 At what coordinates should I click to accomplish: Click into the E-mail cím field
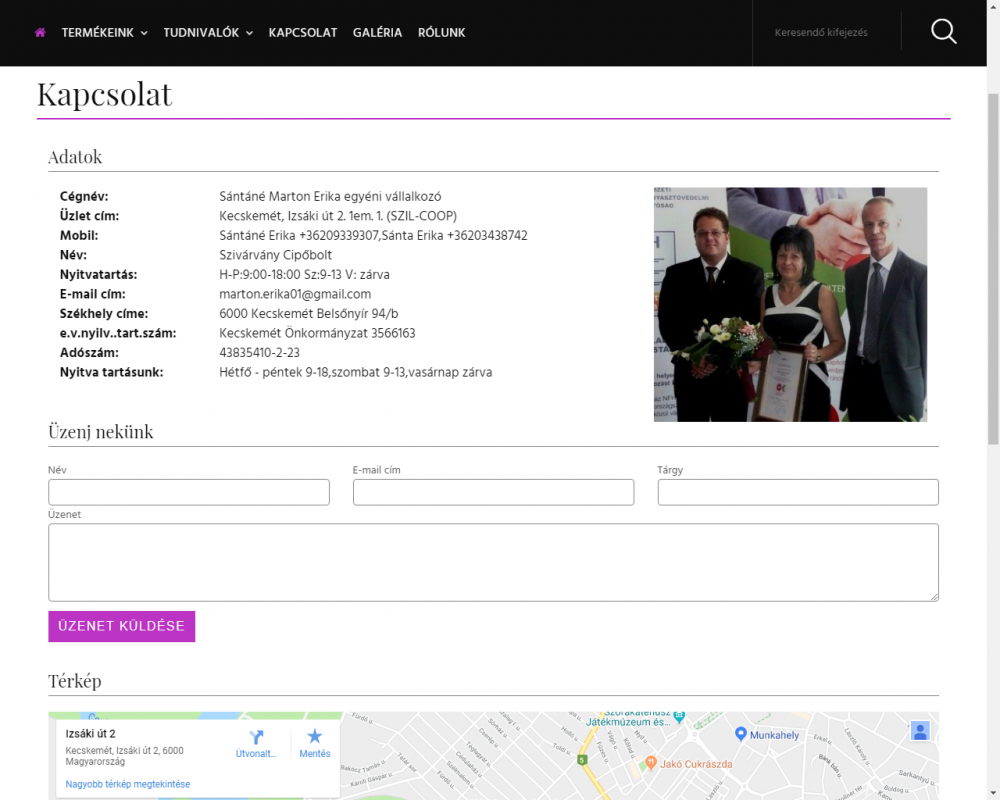[x=493, y=492]
